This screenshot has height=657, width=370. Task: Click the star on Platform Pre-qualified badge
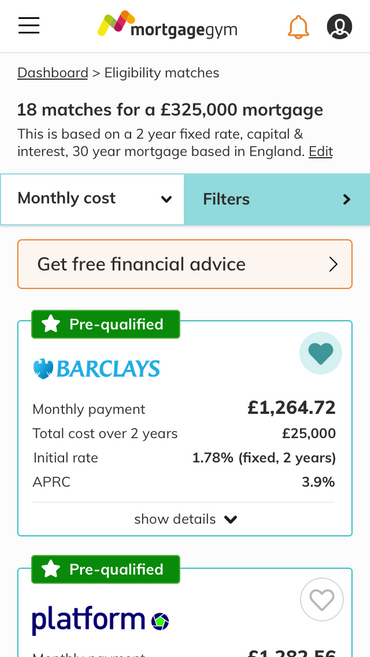pyautogui.click(x=51, y=569)
